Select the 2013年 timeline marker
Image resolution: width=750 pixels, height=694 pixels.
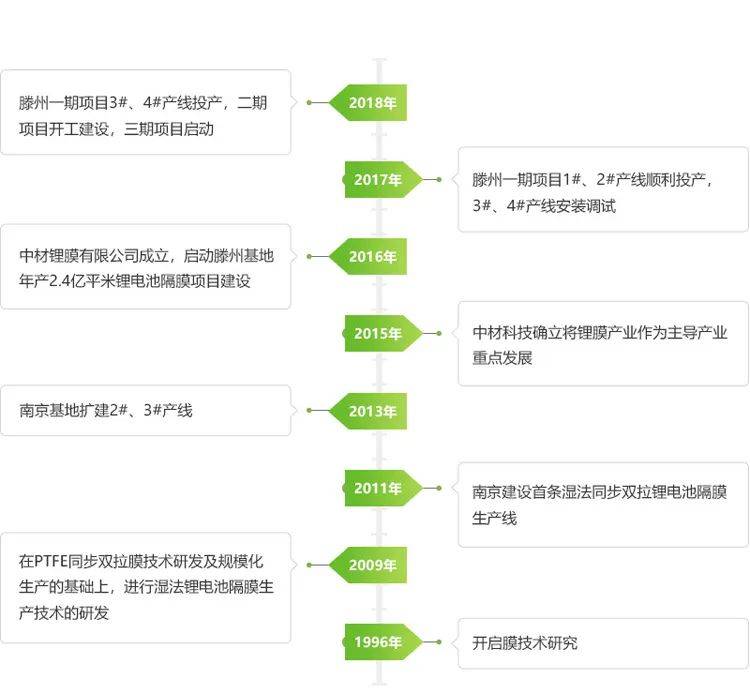point(368,411)
